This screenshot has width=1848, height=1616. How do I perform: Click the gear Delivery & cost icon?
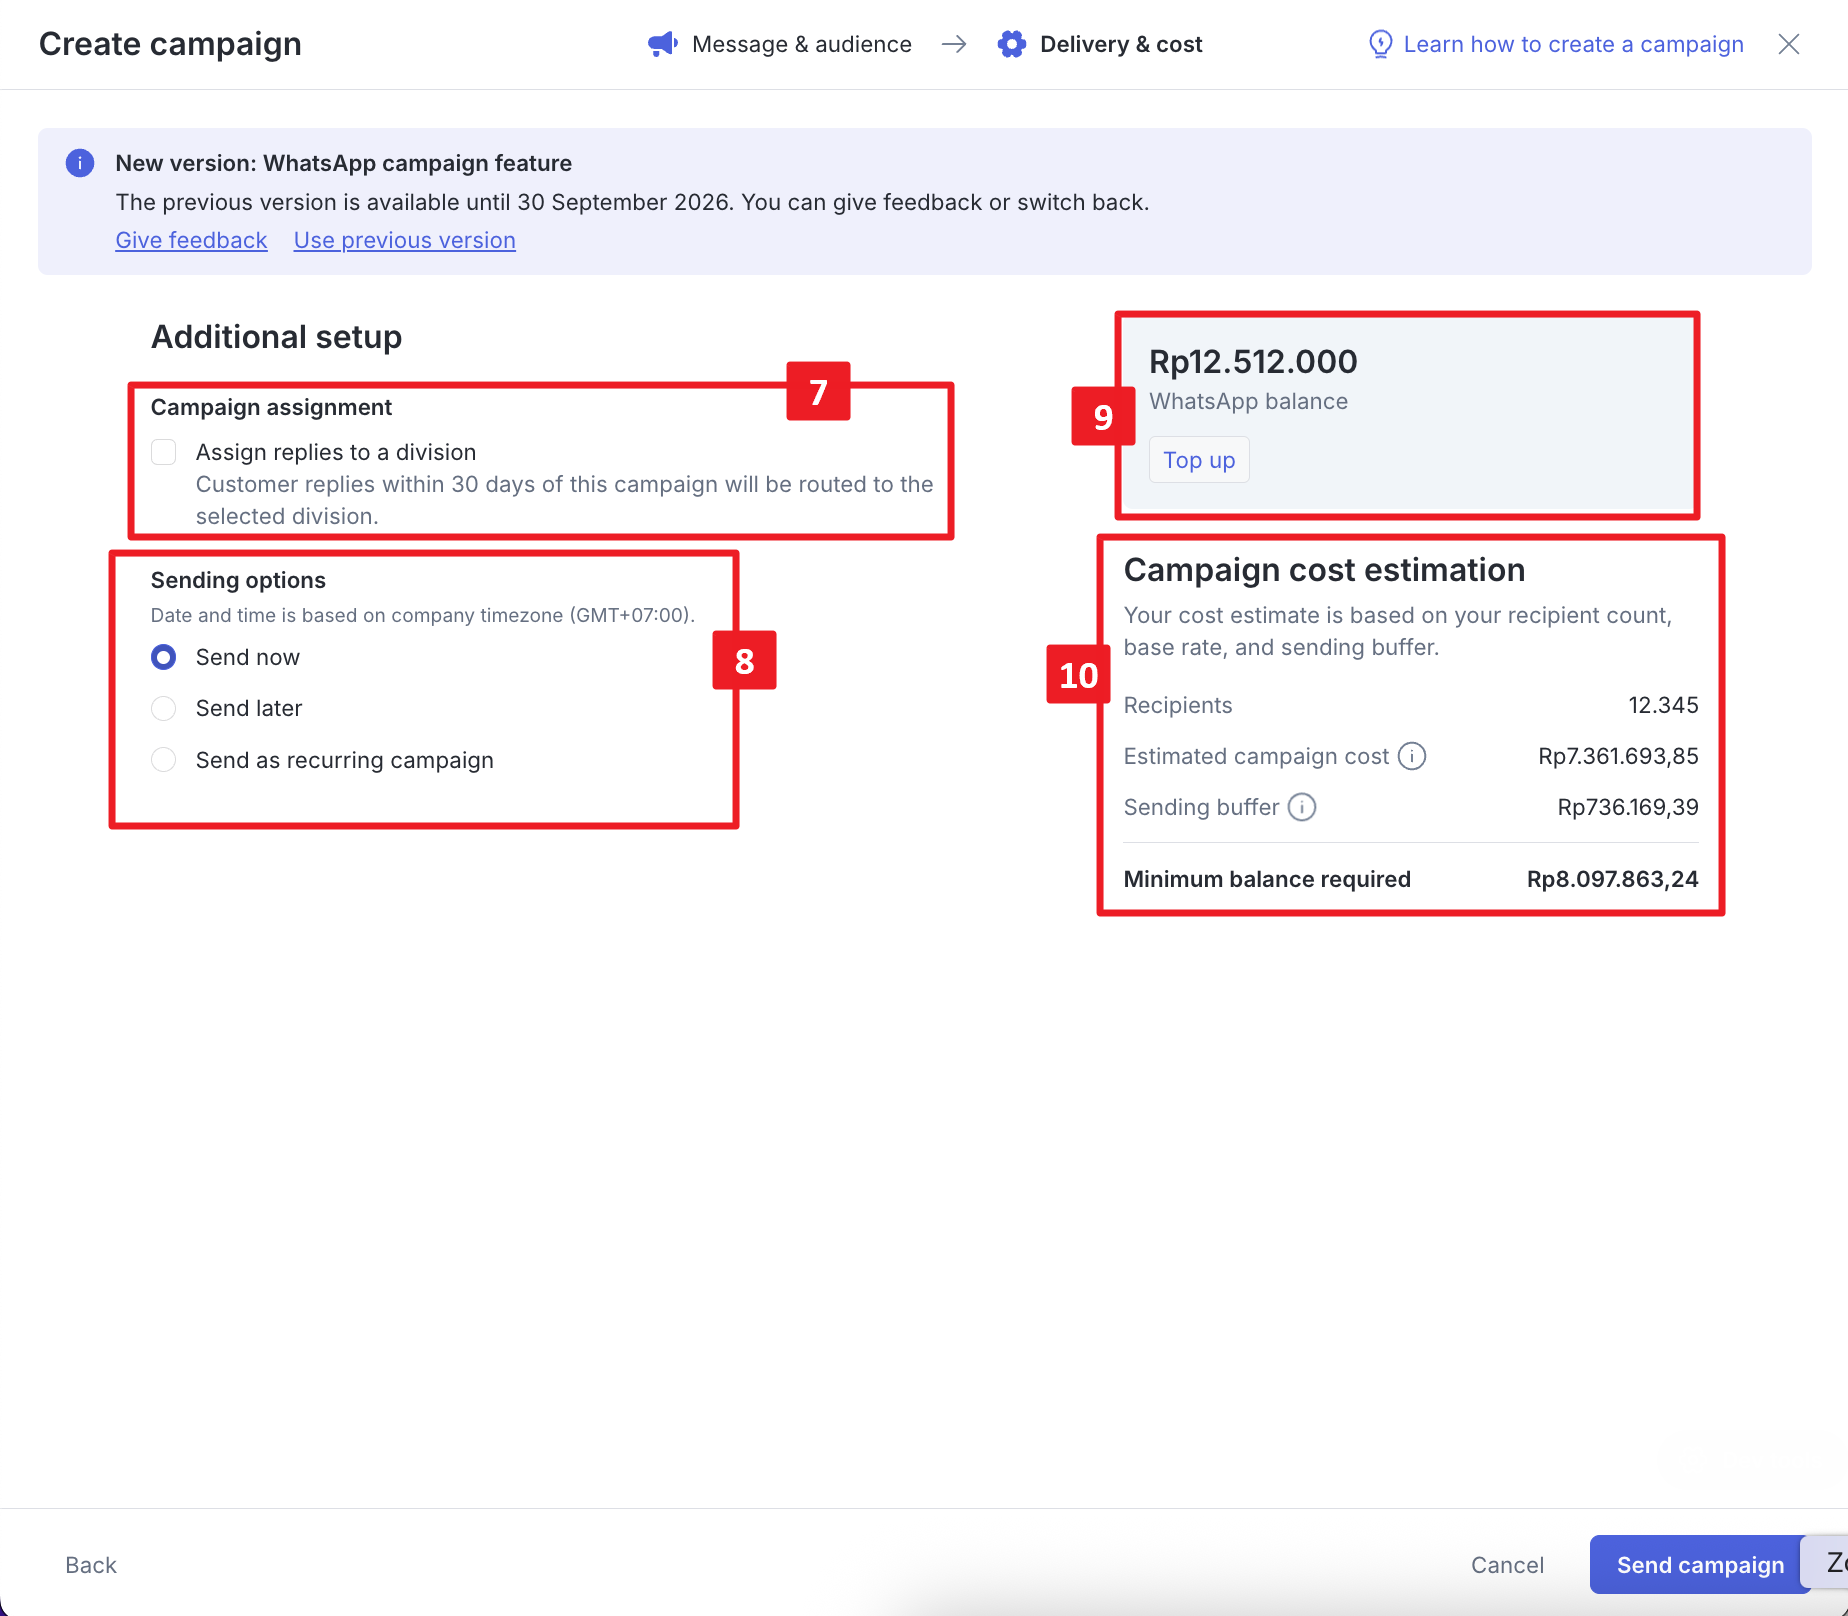pos(1012,44)
